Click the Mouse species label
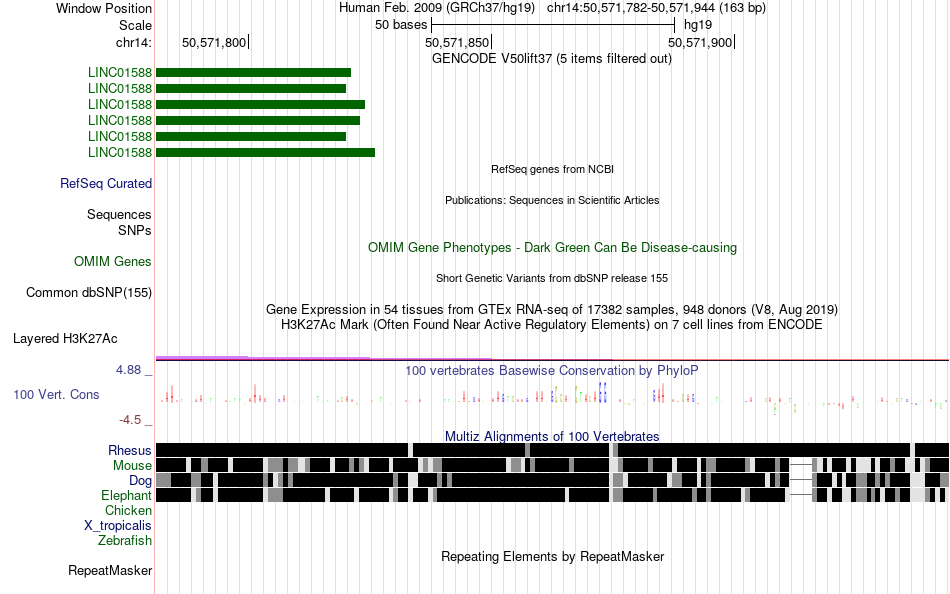This screenshot has height=594, width=950. (x=132, y=466)
